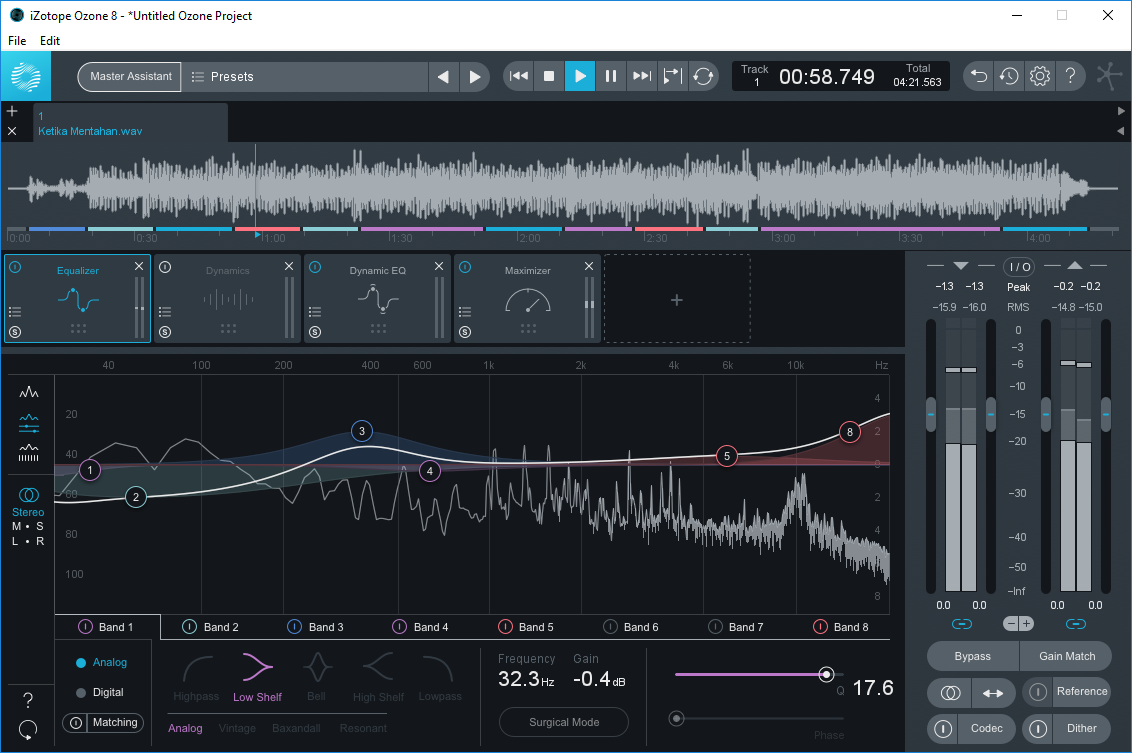Open the settings gear
Screen dimensions: 1132x753
pos(1040,76)
